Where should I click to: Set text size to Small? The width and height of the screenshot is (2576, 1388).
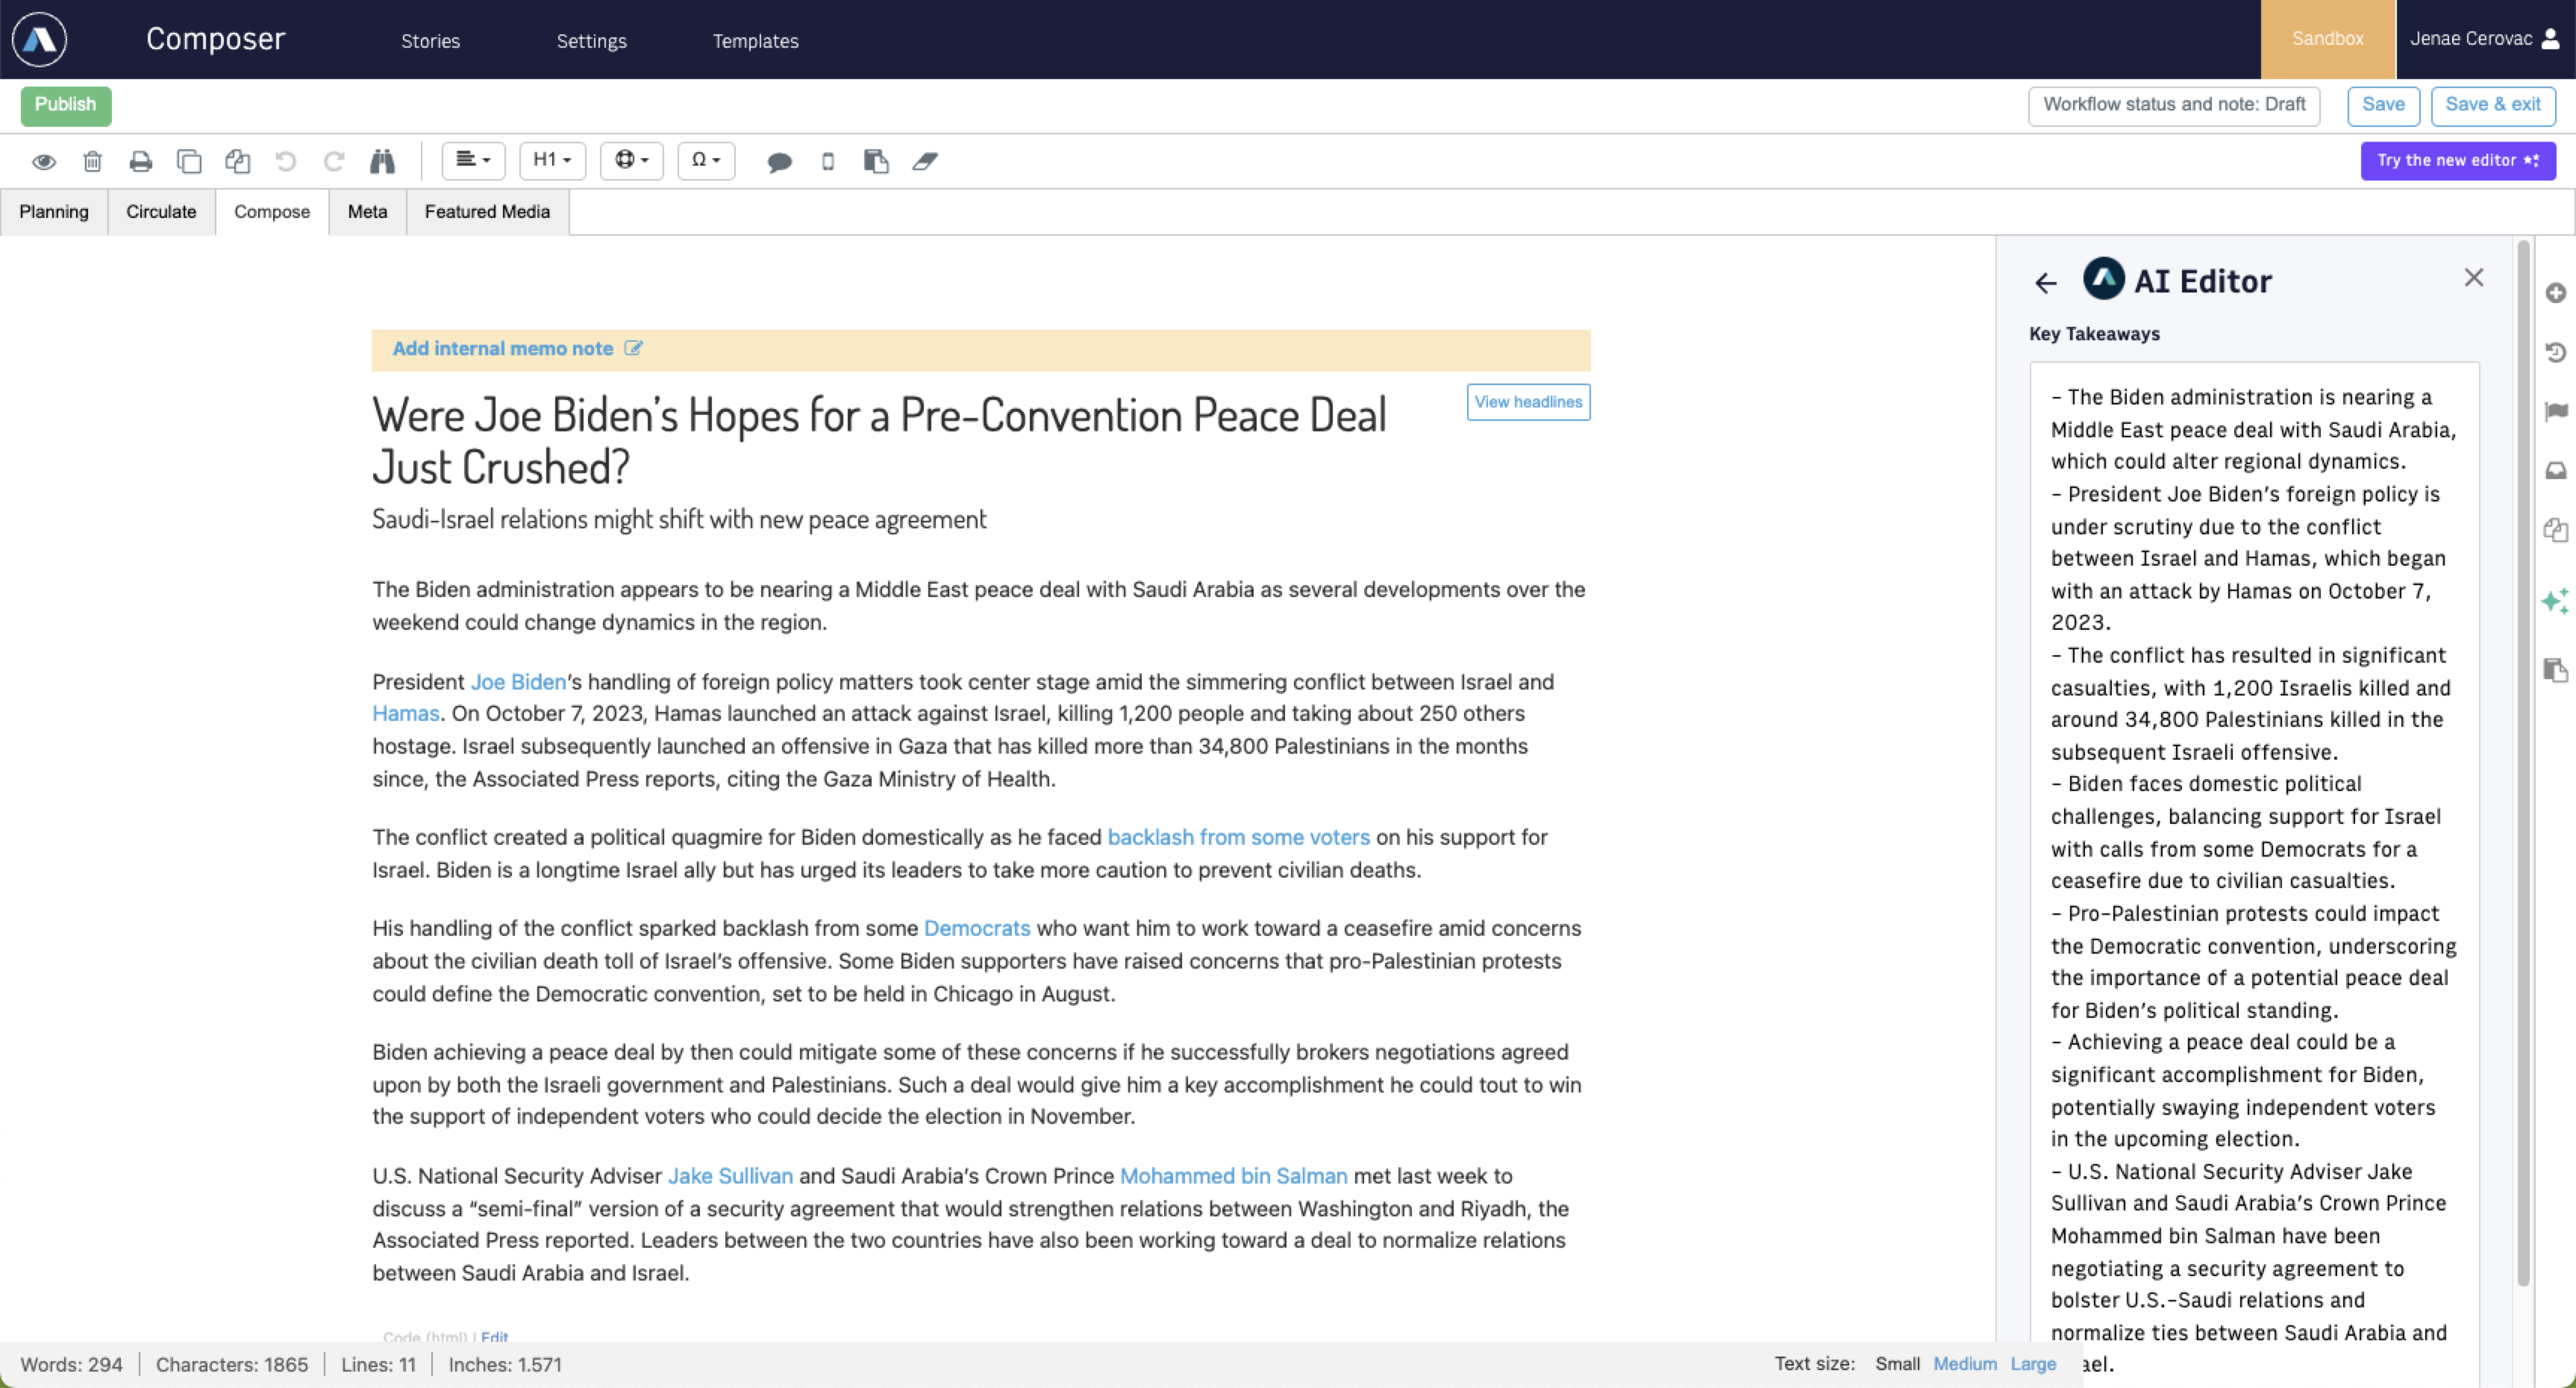pyautogui.click(x=1897, y=1364)
